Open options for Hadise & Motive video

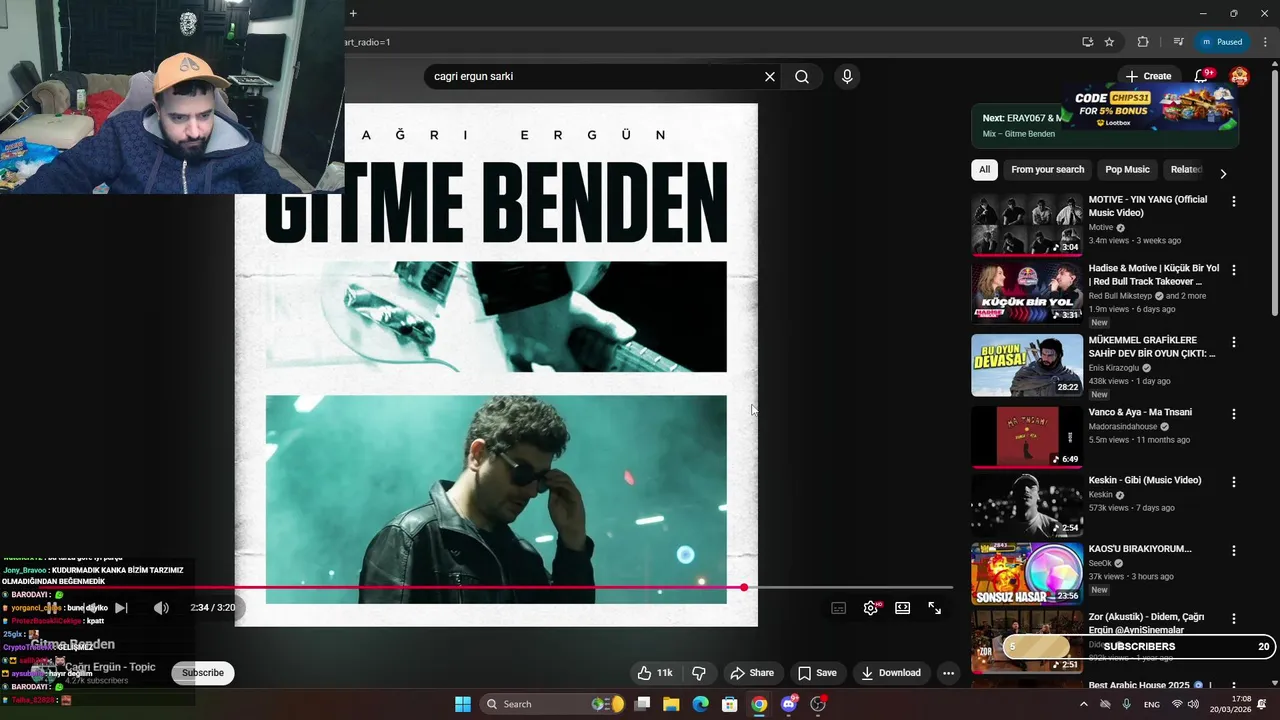tap(1234, 270)
